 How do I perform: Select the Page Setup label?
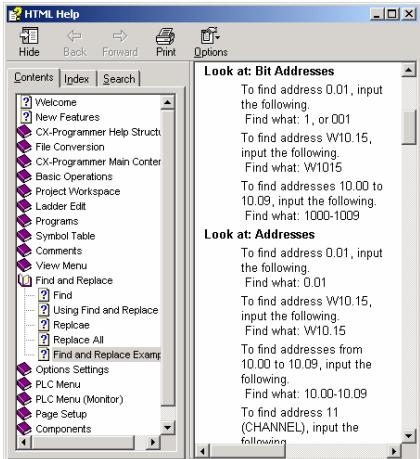(61, 414)
